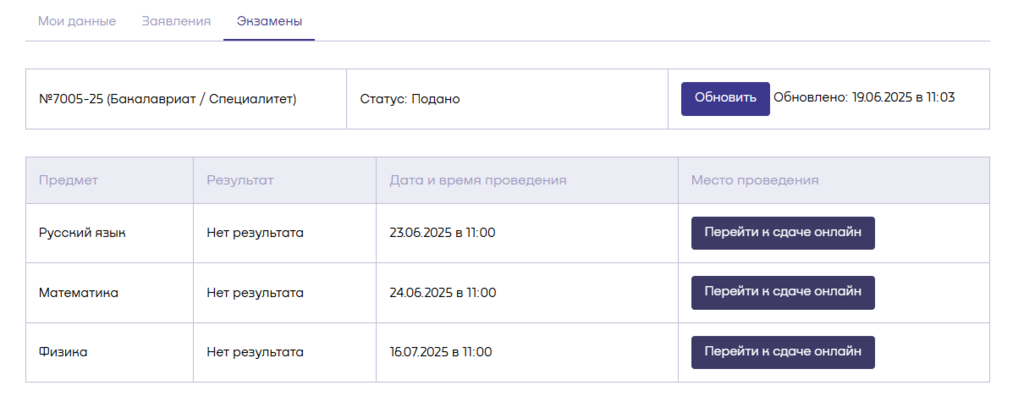Open online exam for Физика
The width and height of the screenshot is (1024, 402).
click(782, 352)
